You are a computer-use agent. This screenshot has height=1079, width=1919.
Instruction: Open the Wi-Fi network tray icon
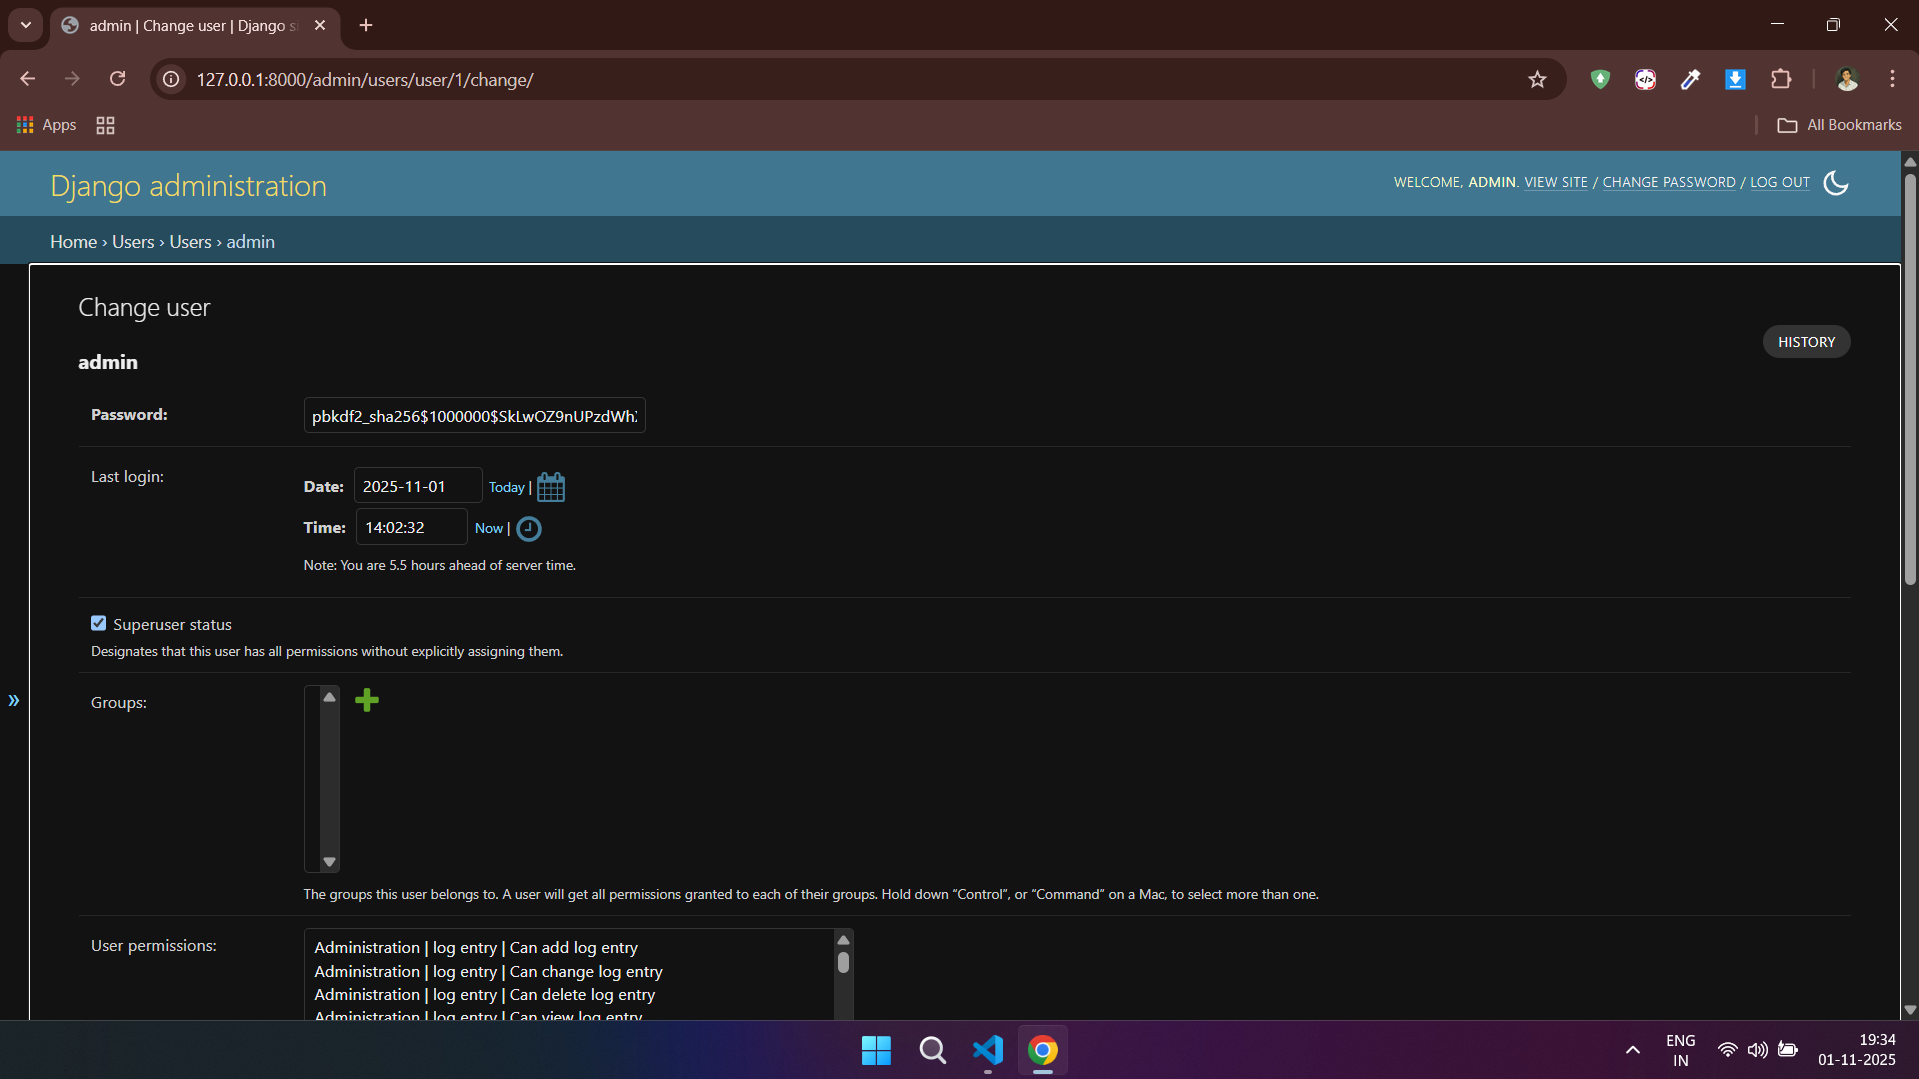(1727, 1050)
